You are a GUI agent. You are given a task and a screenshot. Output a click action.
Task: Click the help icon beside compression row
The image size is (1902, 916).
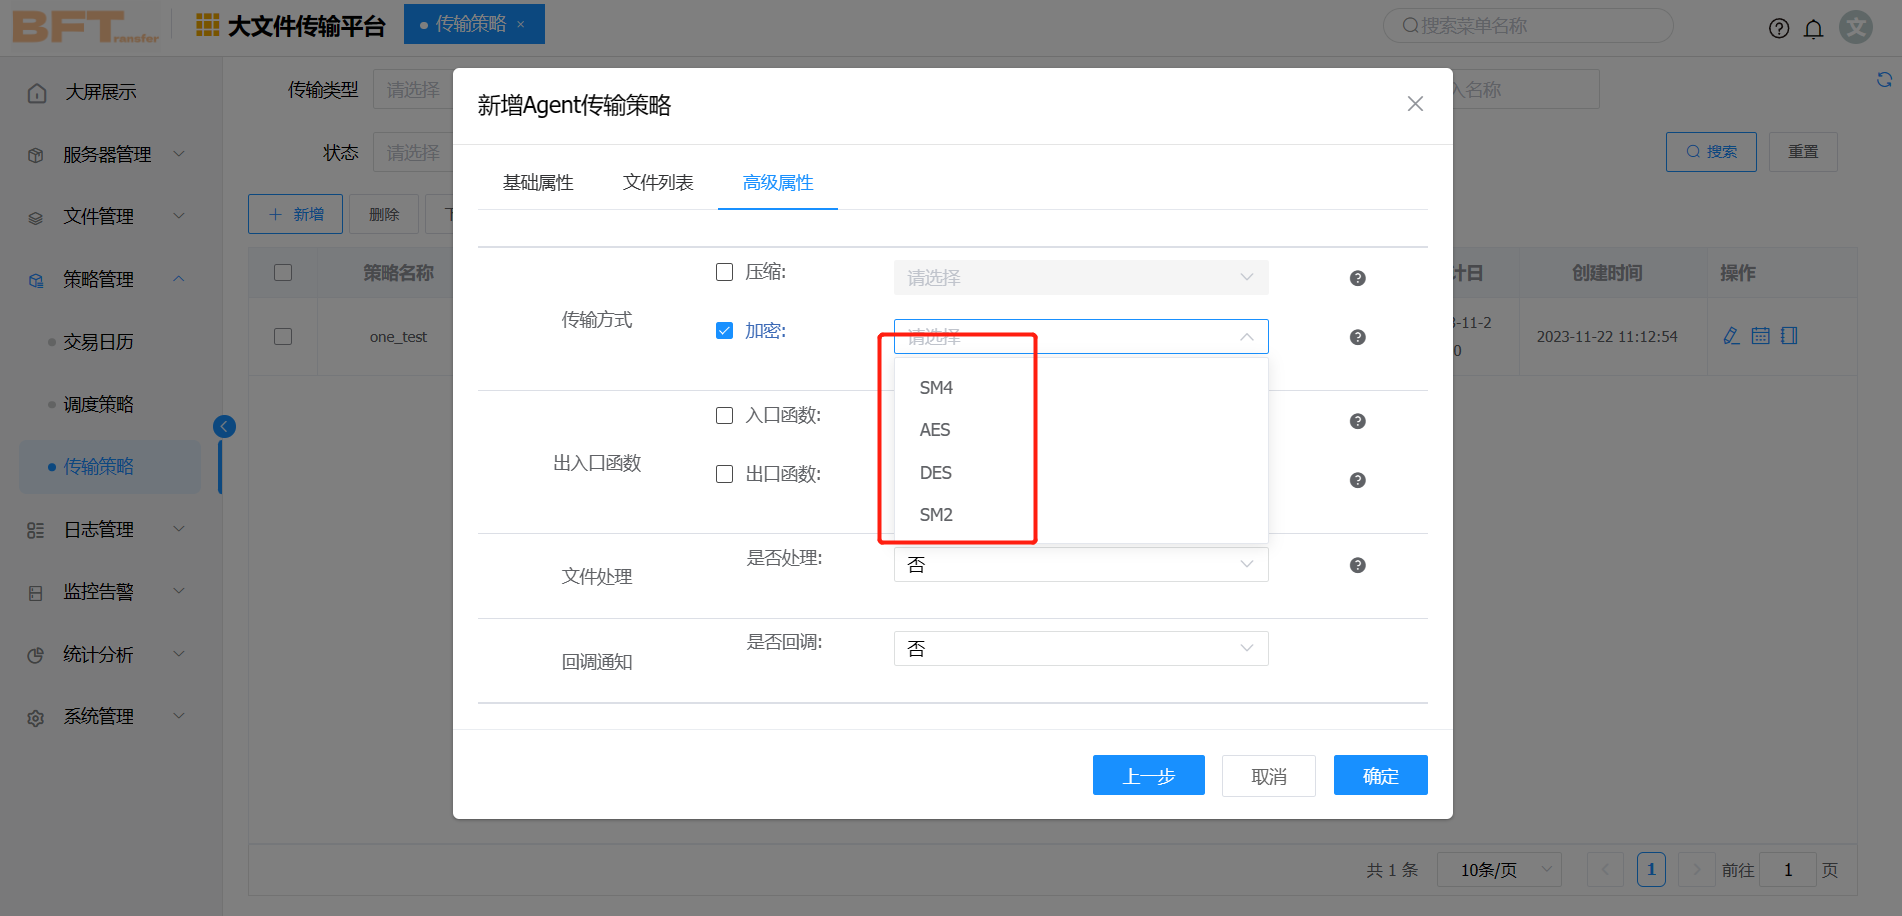1357,278
